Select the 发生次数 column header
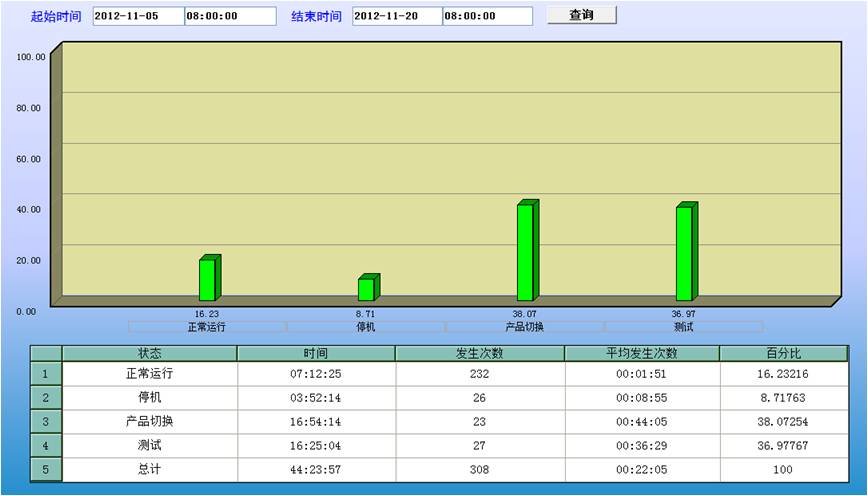This screenshot has height=496, width=868. pos(479,353)
